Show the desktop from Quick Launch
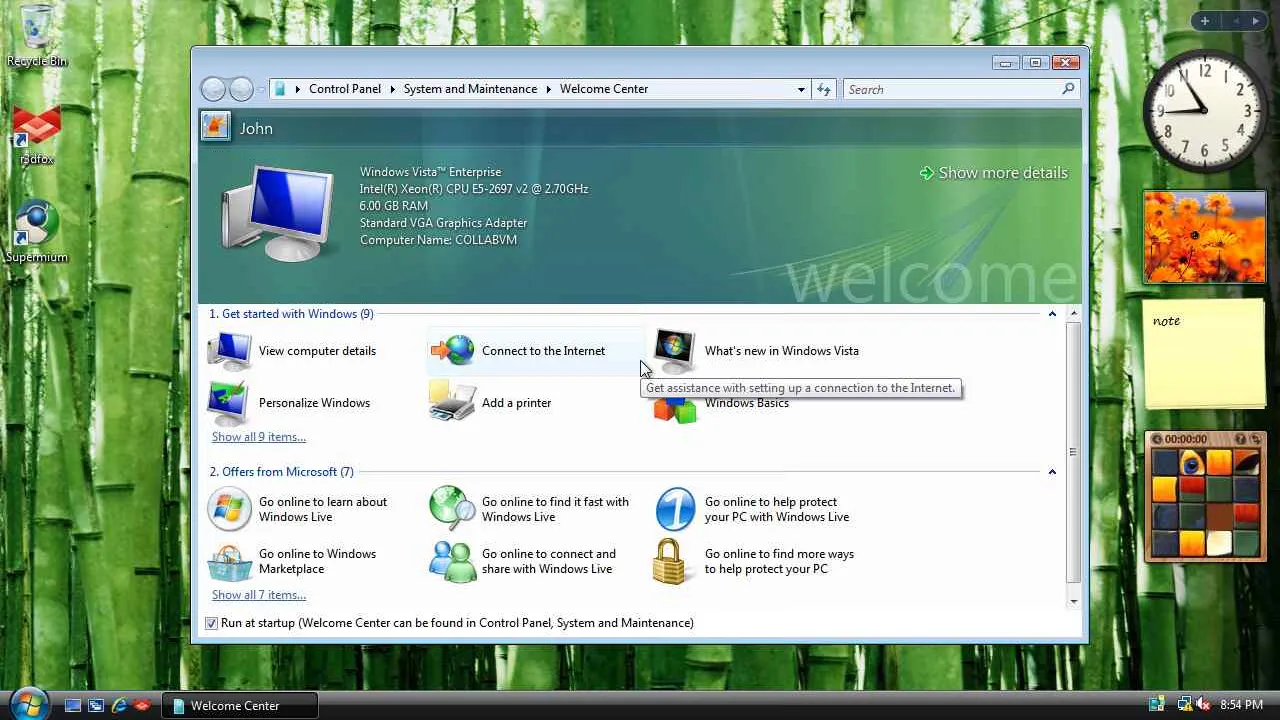1280x720 pixels. click(73, 705)
